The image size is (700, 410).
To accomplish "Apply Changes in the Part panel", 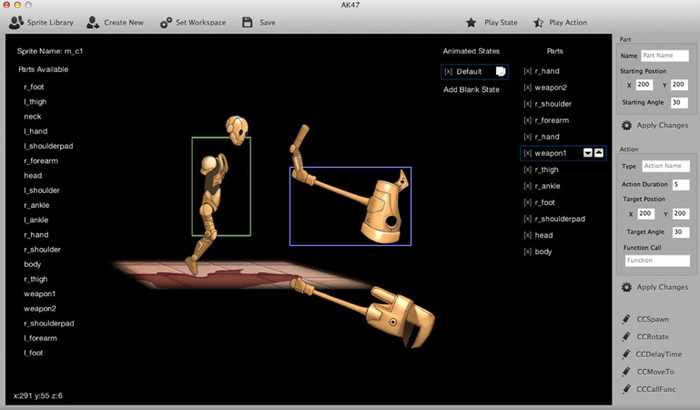I will click(655, 126).
